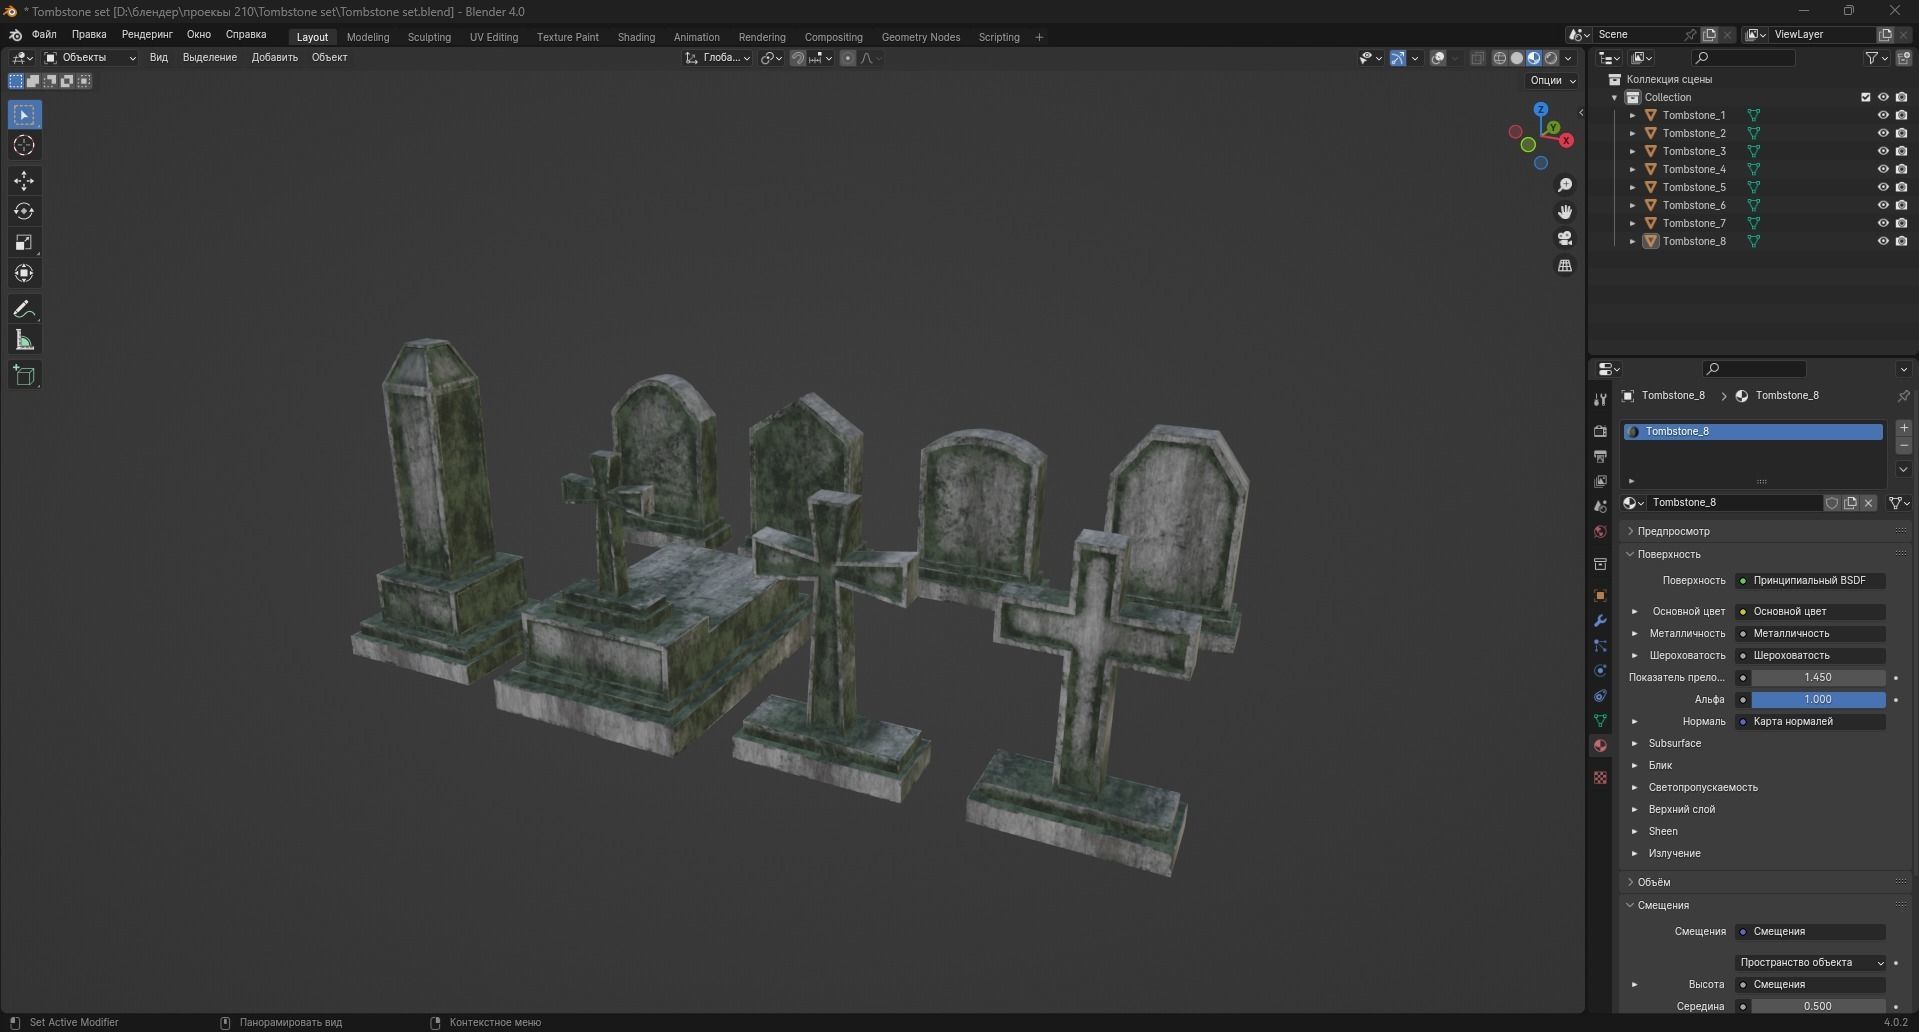The width and height of the screenshot is (1919, 1032).
Task: Open the Physics properties tab
Action: tap(1600, 671)
